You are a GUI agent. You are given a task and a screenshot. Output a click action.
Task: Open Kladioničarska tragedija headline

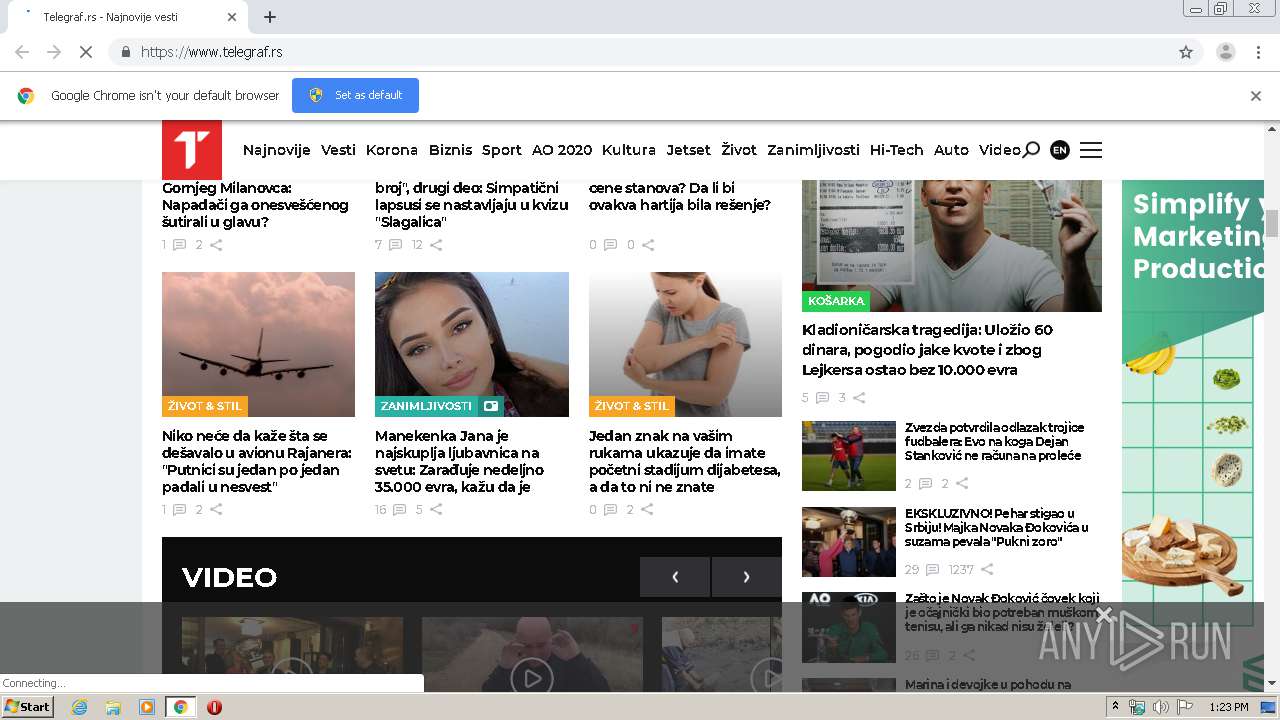(927, 349)
